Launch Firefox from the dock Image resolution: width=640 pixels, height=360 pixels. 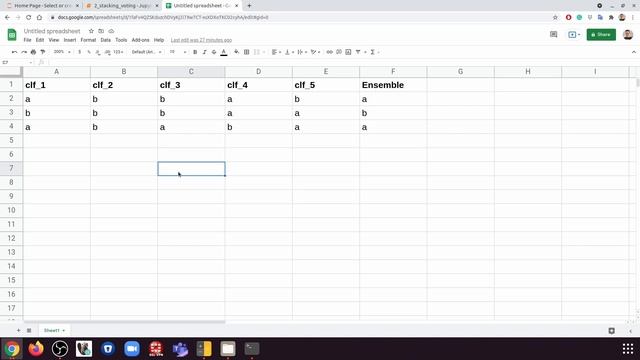(x=36, y=349)
